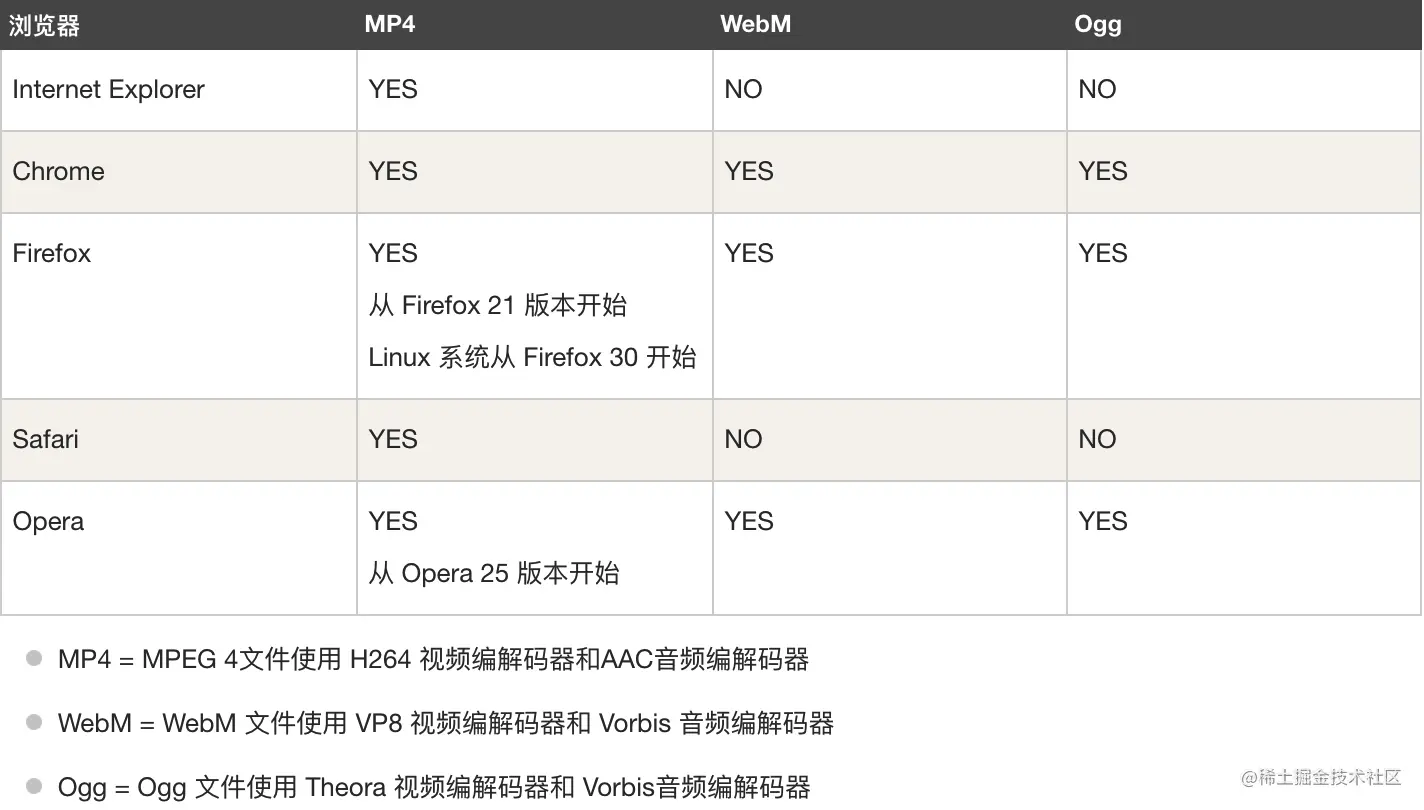Select the Opera browser cell
The image size is (1424, 810).
point(48,522)
